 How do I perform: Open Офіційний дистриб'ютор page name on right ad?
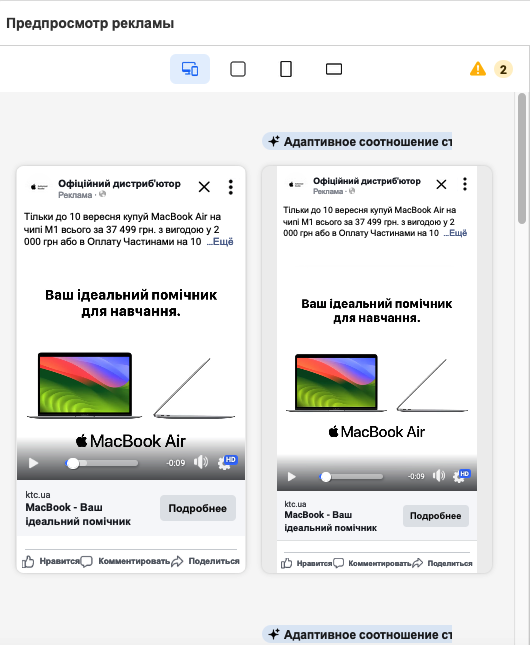coord(367,181)
